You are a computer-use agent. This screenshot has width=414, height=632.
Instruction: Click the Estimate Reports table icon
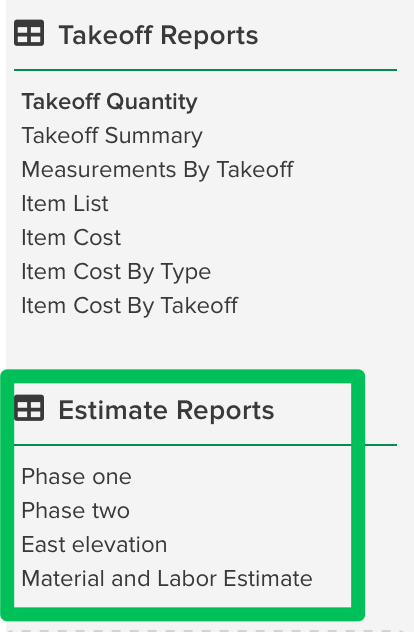pyautogui.click(x=29, y=408)
